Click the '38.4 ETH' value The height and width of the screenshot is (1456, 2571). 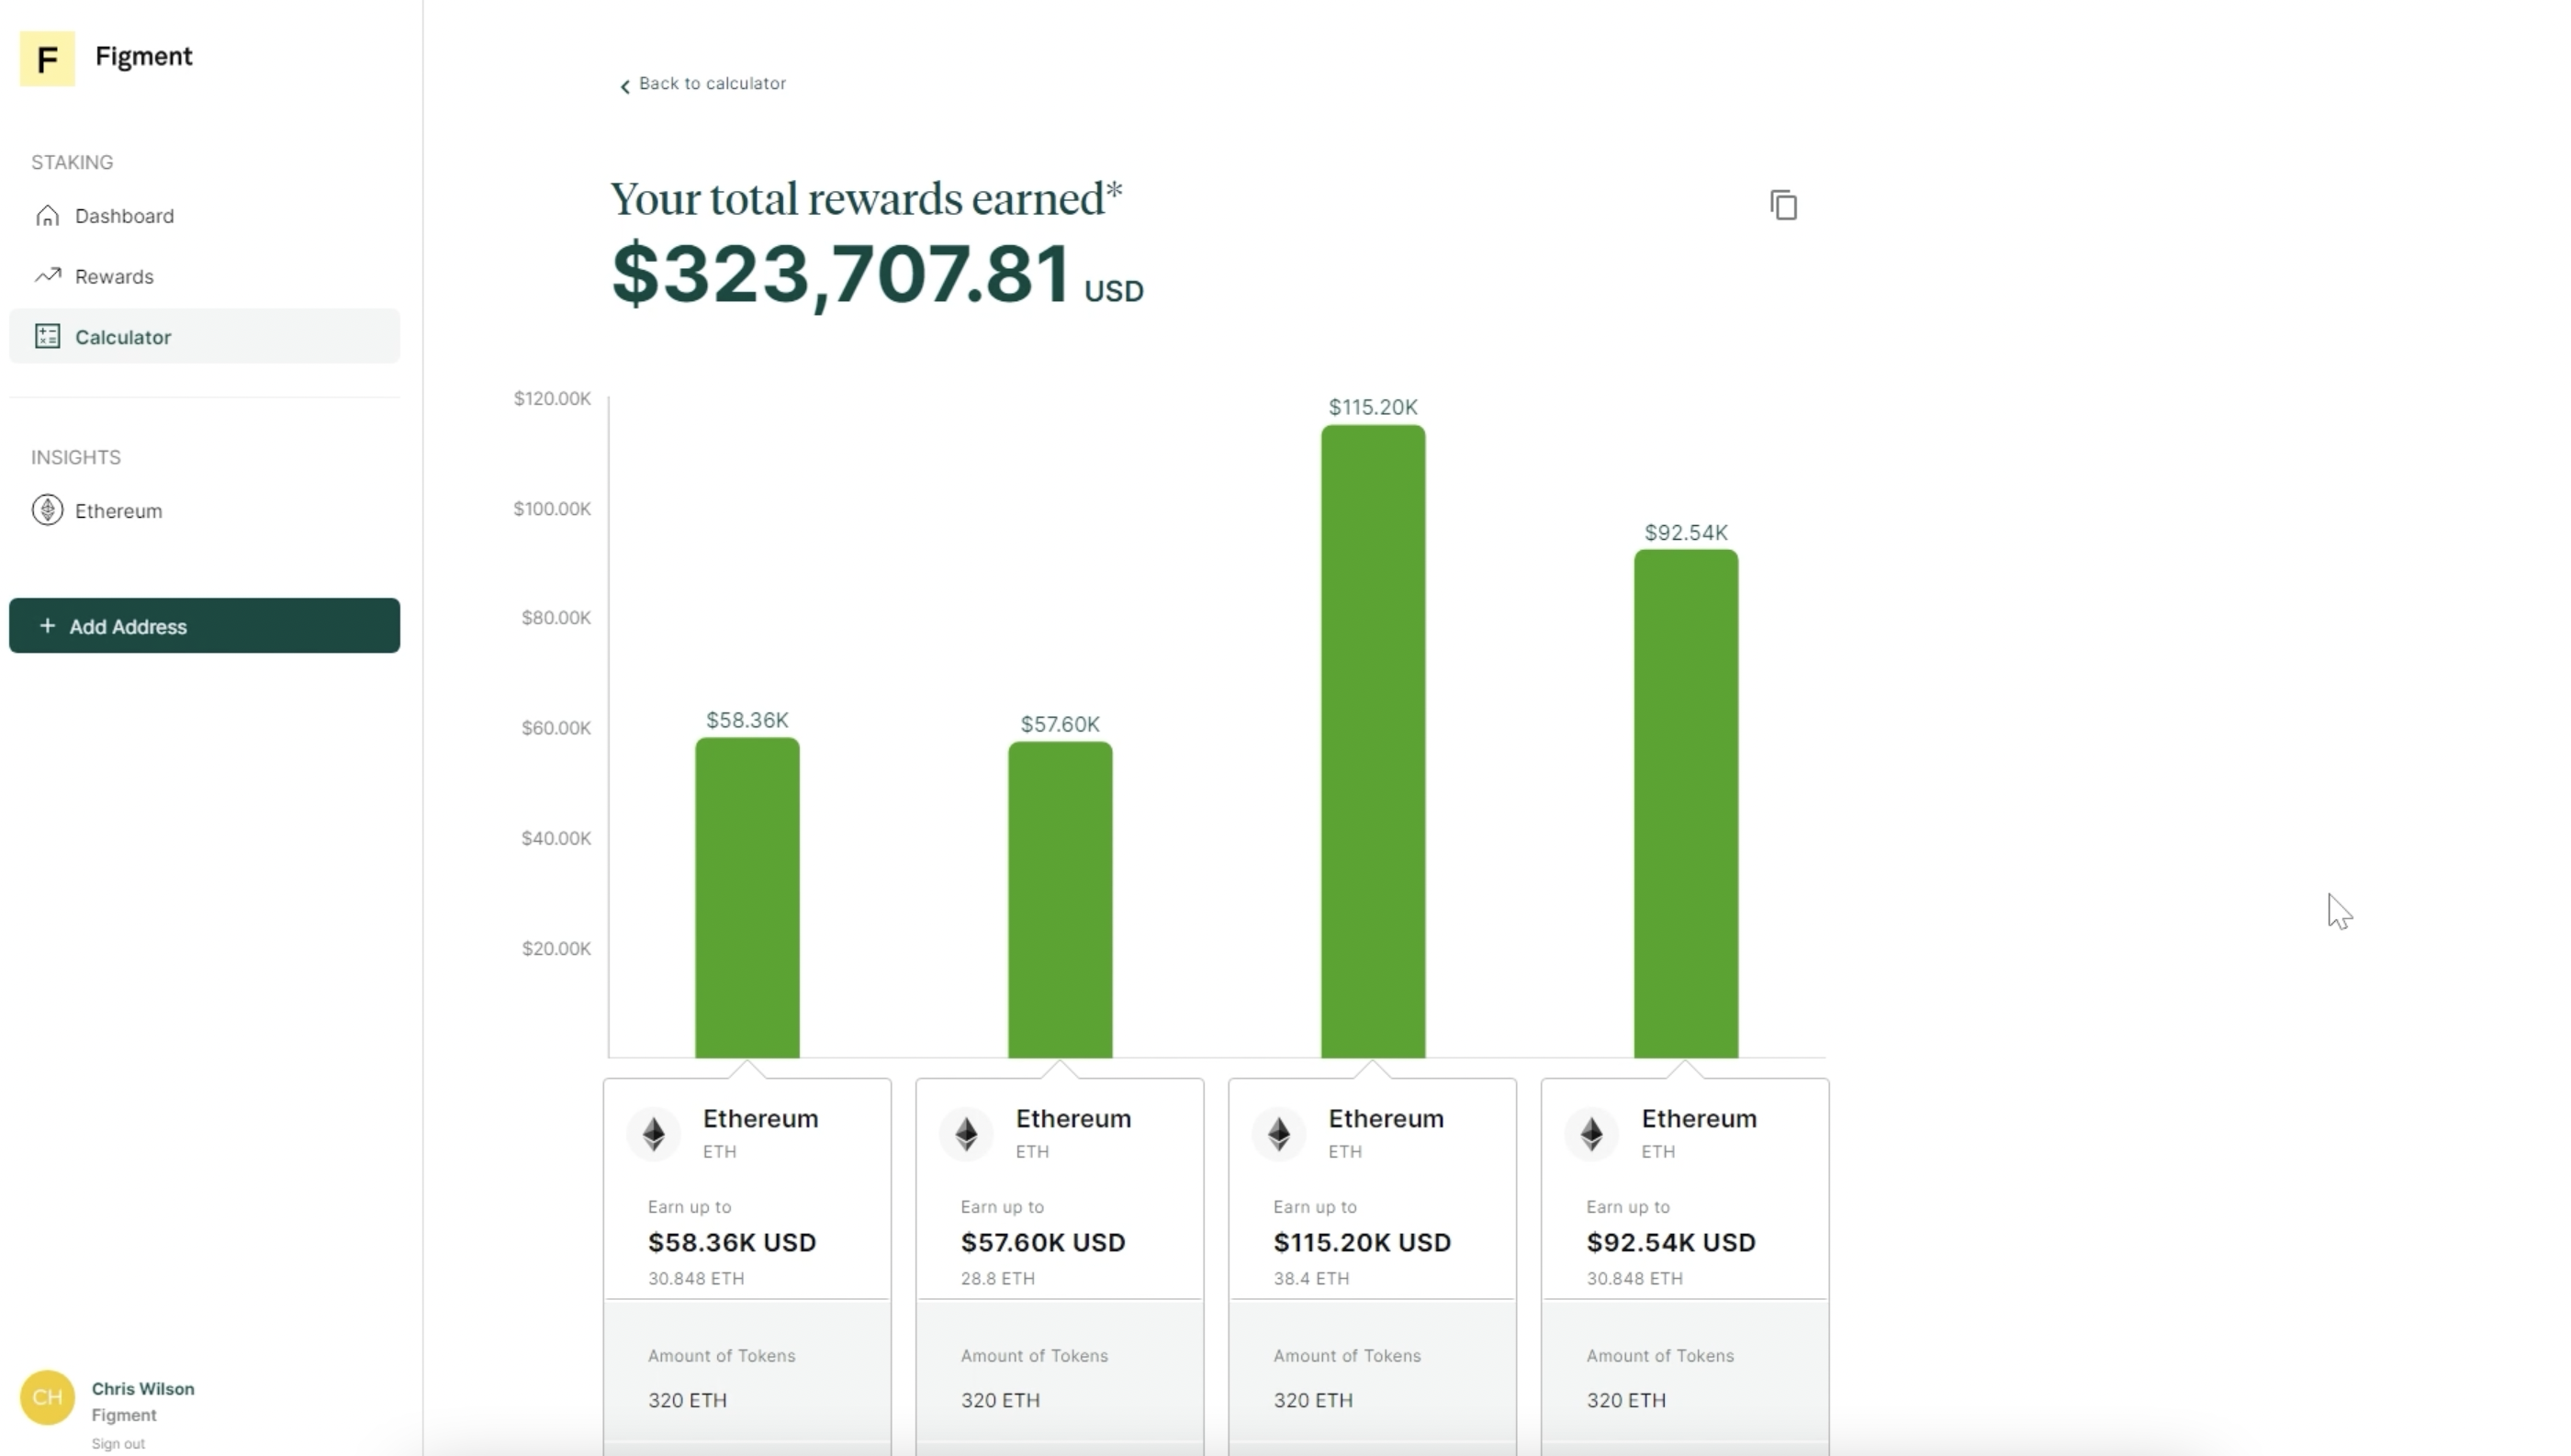click(x=1311, y=1278)
